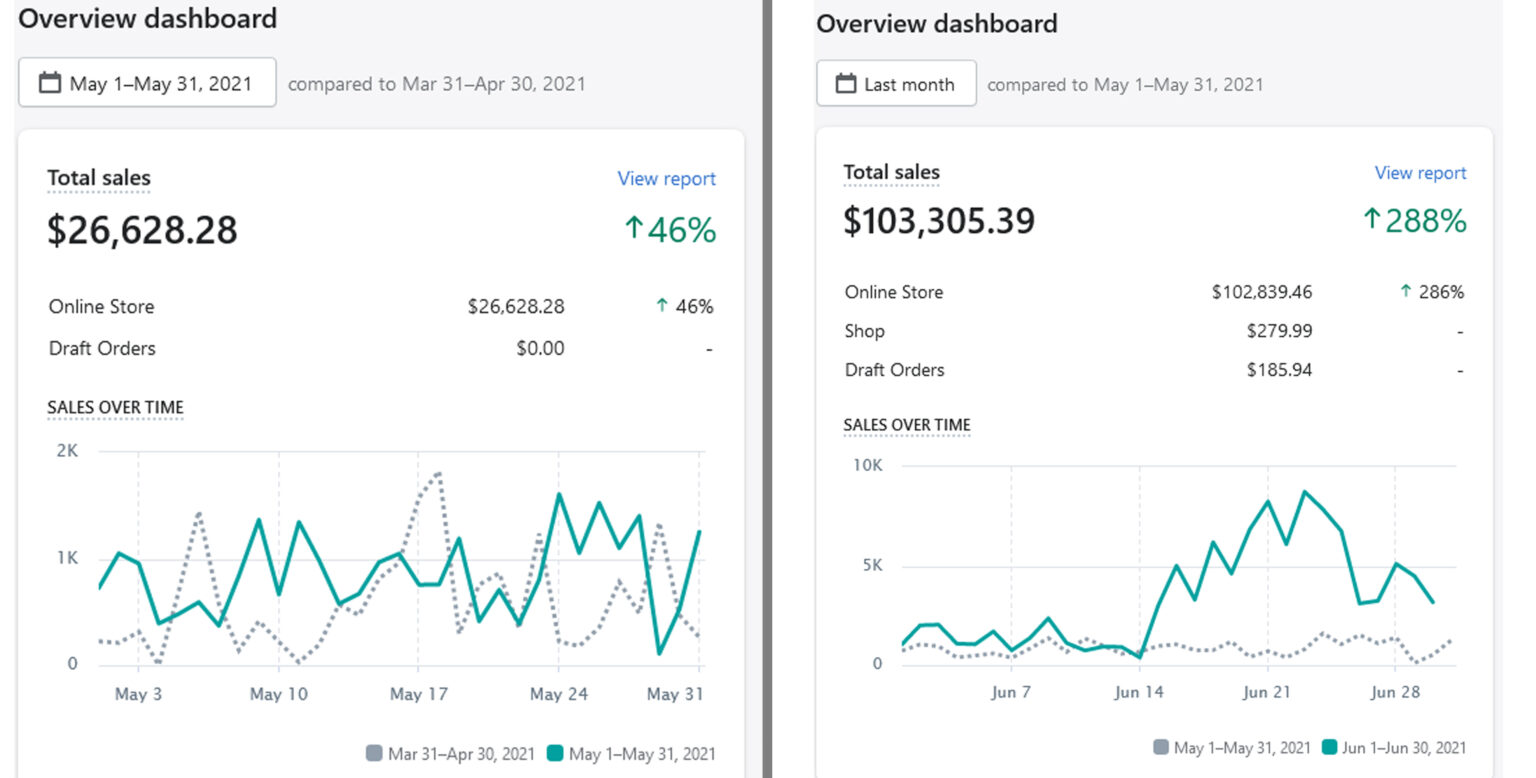Select the $103,305.39 total sales amount
The image size is (1536, 778).
coord(939,220)
